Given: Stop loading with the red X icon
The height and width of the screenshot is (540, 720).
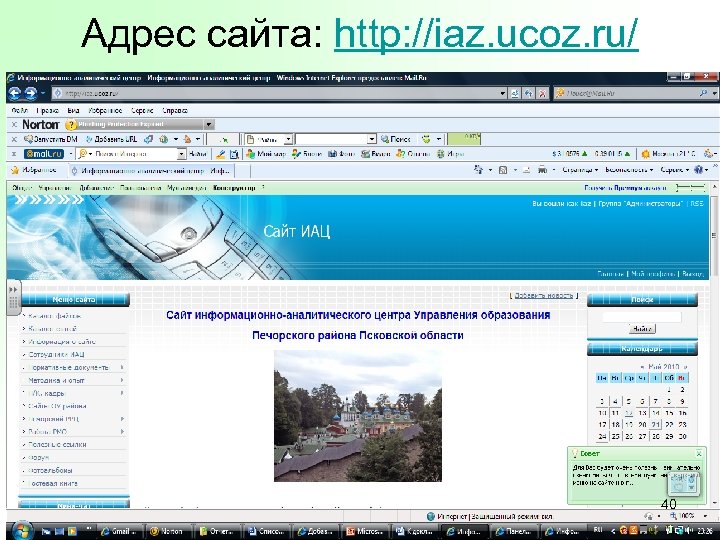Looking at the screenshot, I should pyautogui.click(x=542, y=94).
